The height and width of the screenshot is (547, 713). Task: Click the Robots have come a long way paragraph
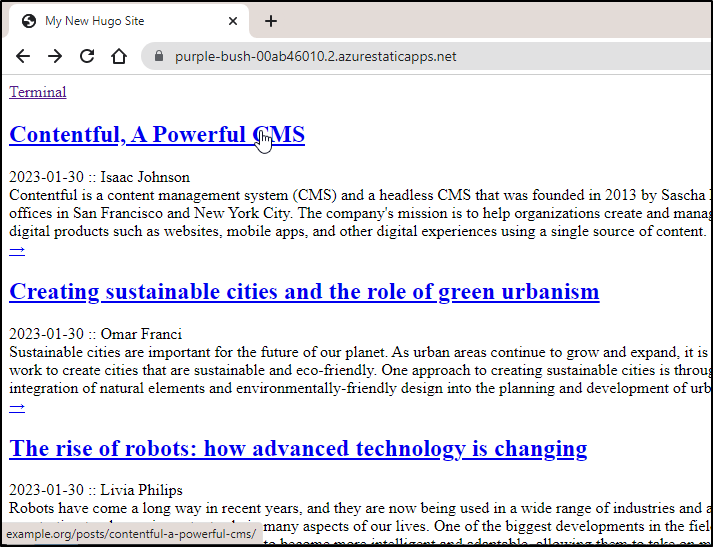click(360, 523)
